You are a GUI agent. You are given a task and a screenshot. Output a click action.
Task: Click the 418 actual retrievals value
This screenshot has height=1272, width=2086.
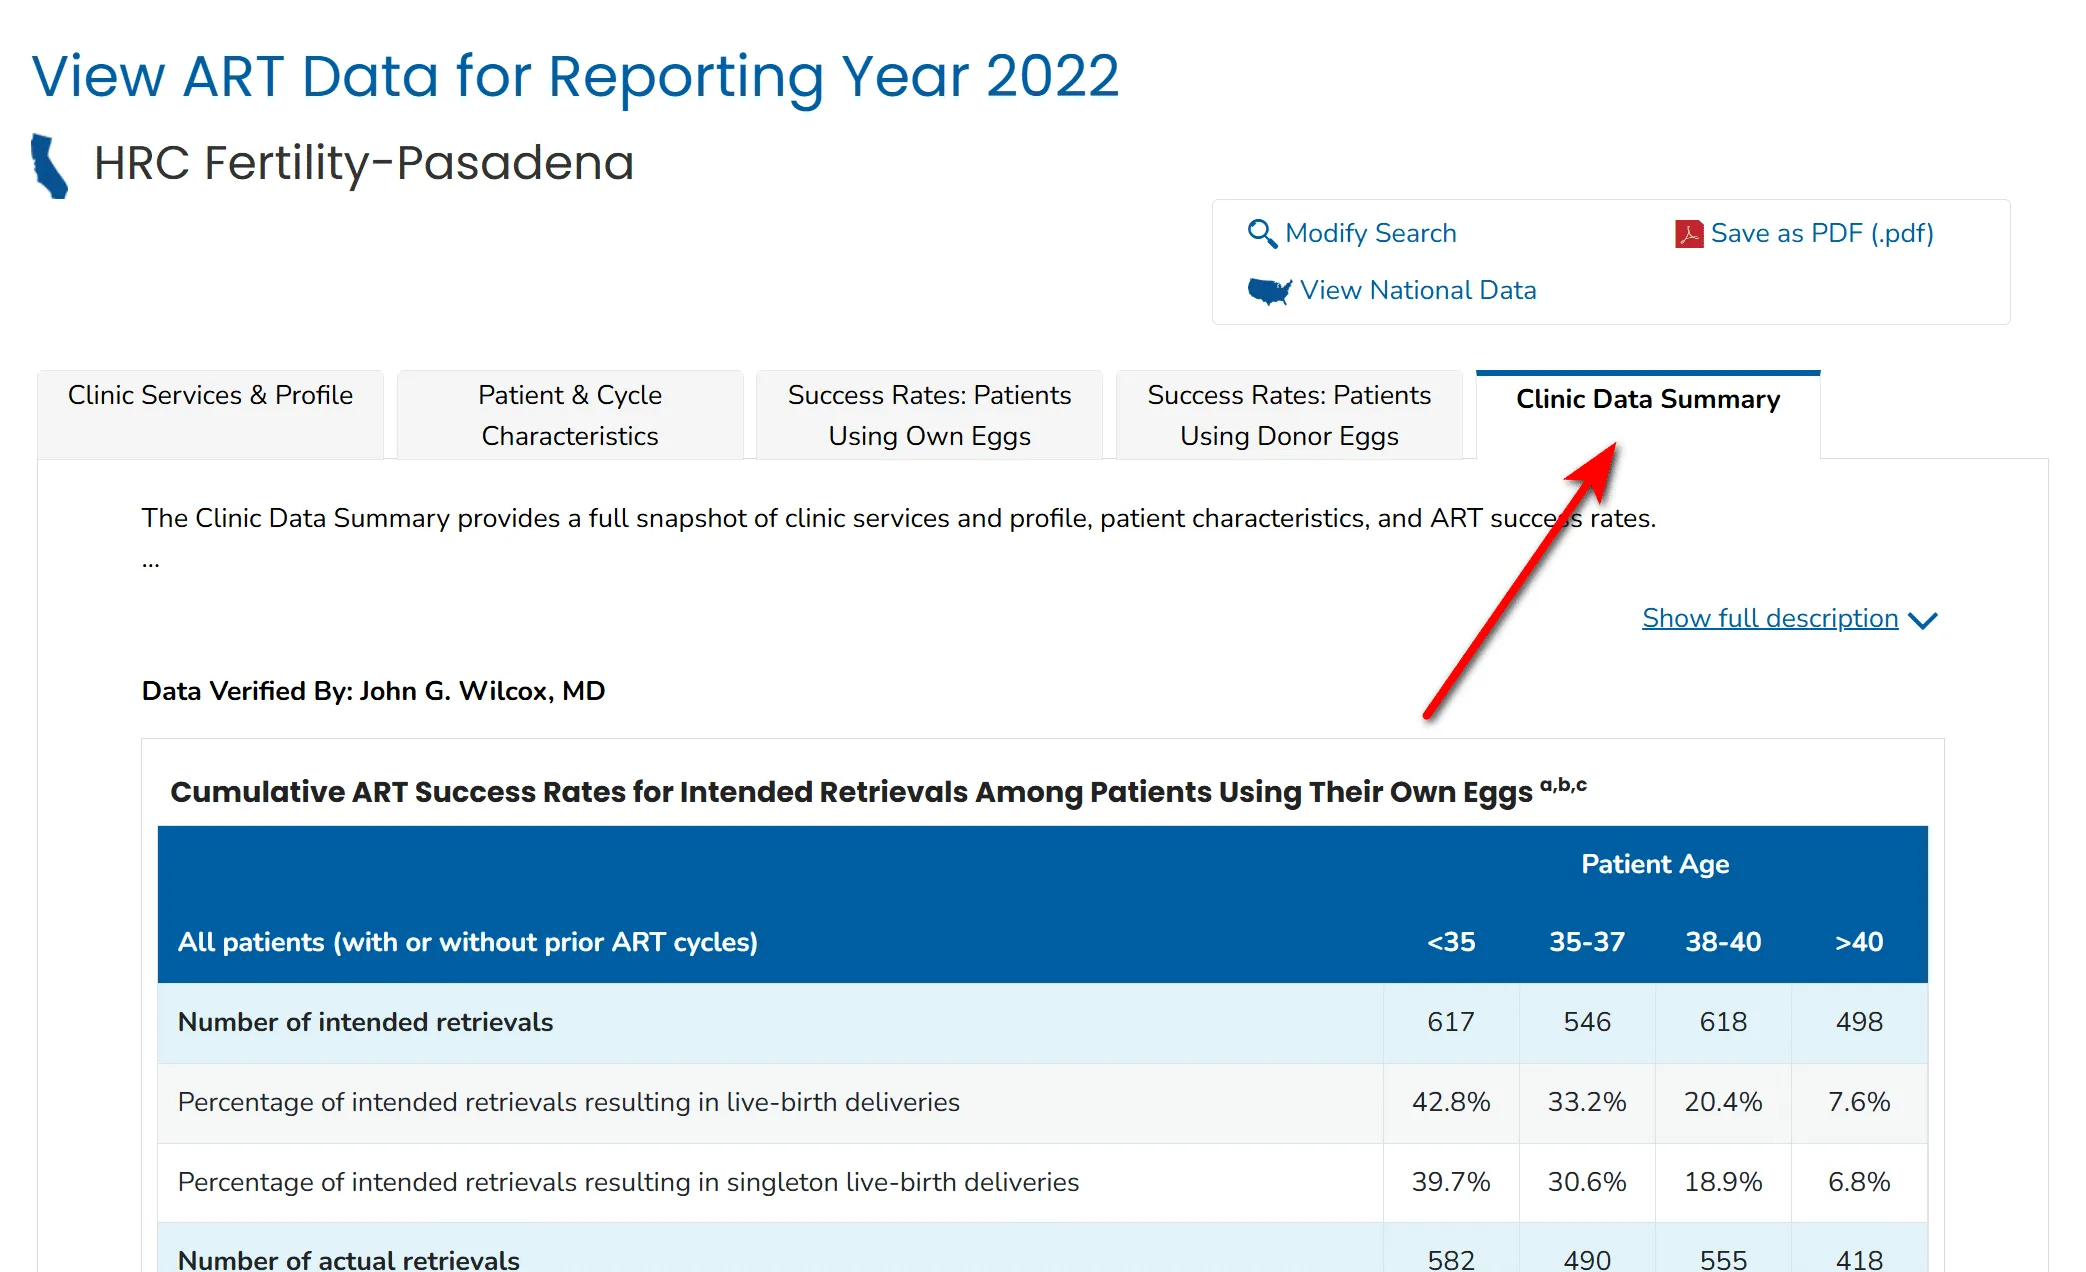pyautogui.click(x=1859, y=1259)
